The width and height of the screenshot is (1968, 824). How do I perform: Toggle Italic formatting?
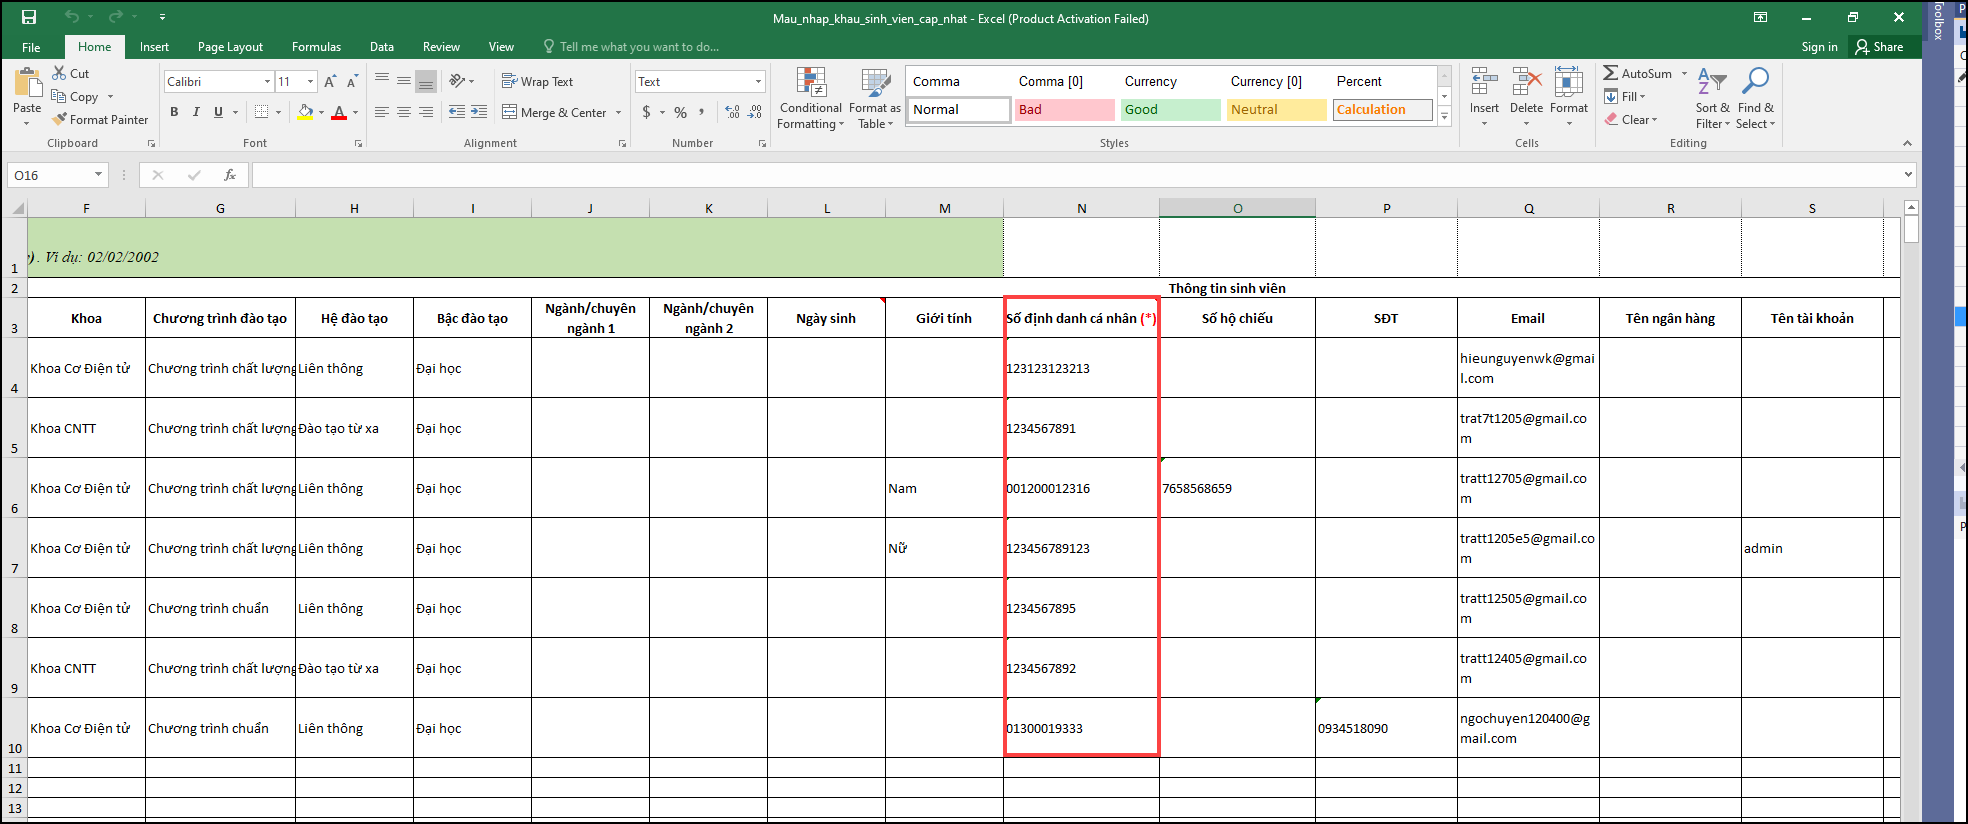coord(196,112)
